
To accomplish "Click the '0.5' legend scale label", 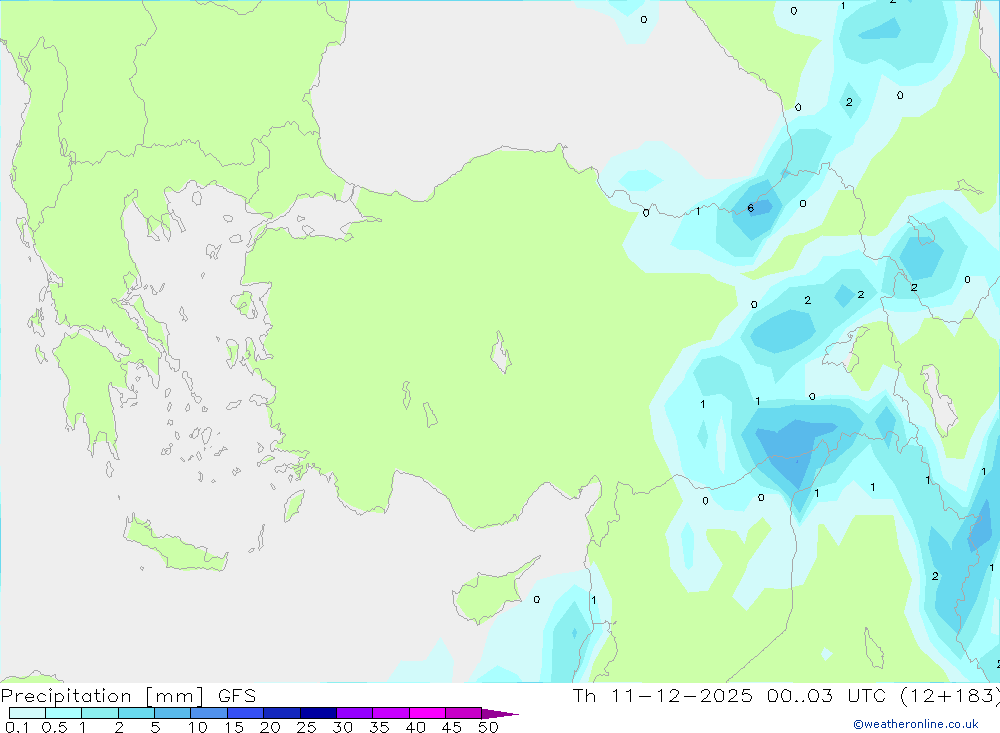I will [x=54, y=727].
